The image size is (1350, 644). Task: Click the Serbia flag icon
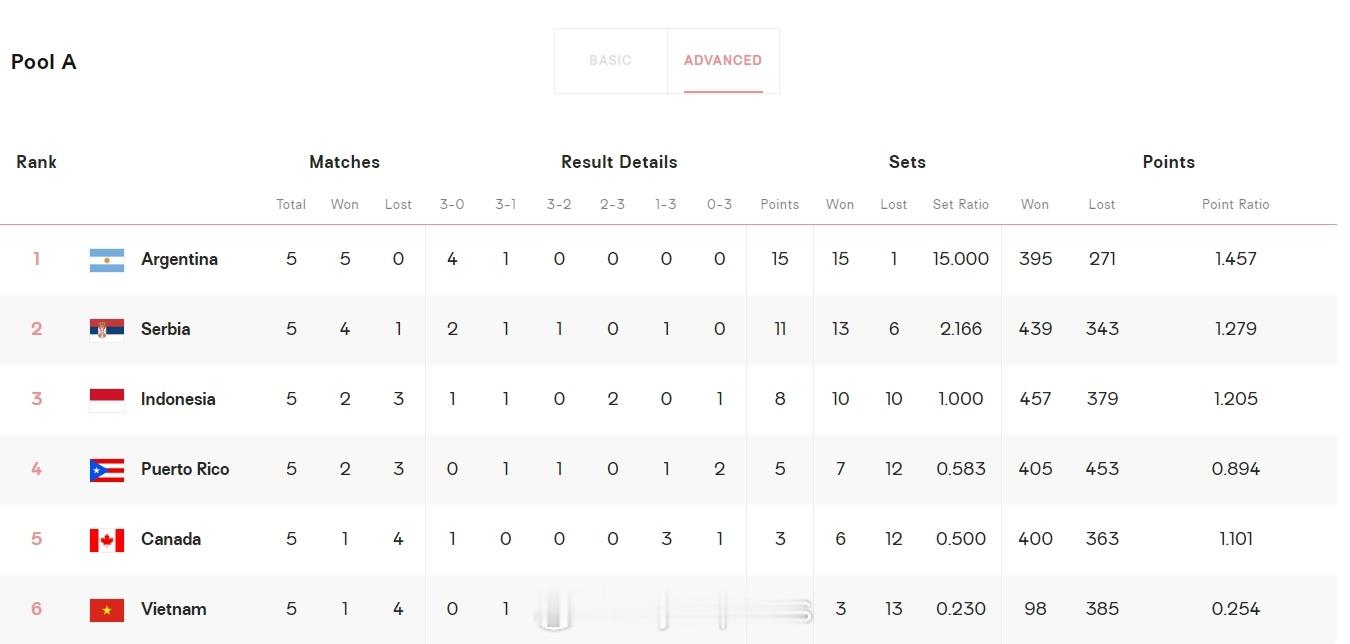(x=107, y=330)
